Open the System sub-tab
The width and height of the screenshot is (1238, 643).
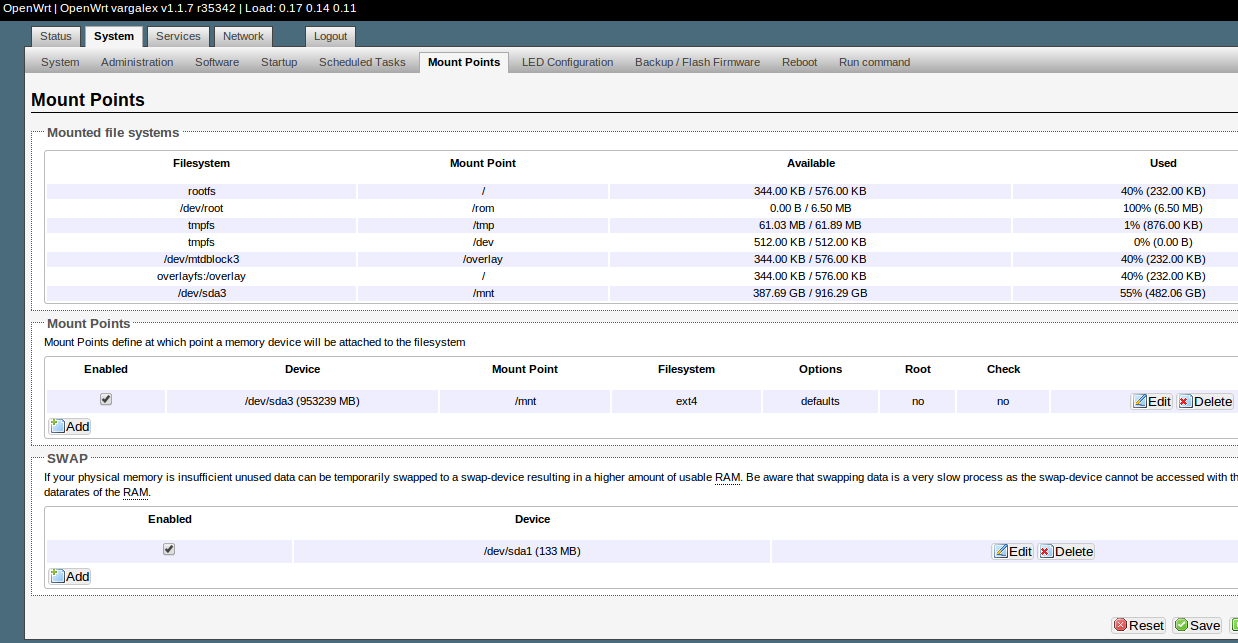(60, 62)
